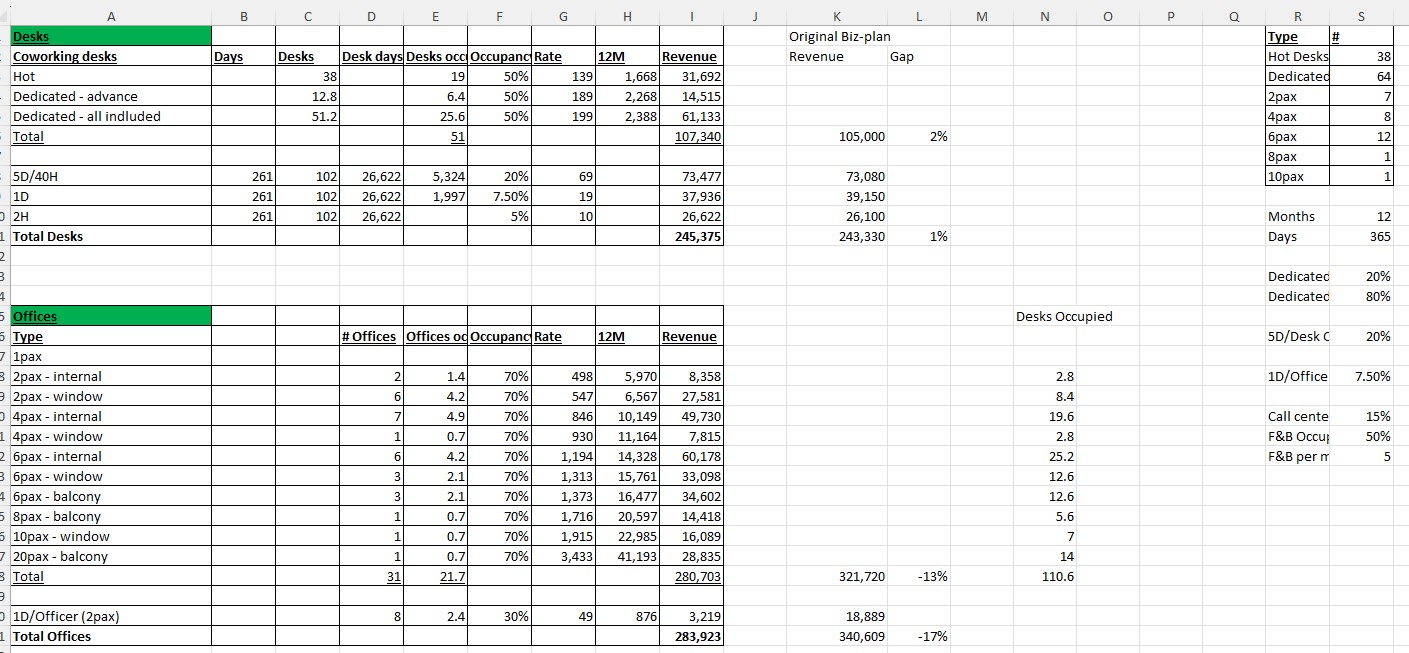Select column N header
1409x653 pixels.
[1045, 16]
